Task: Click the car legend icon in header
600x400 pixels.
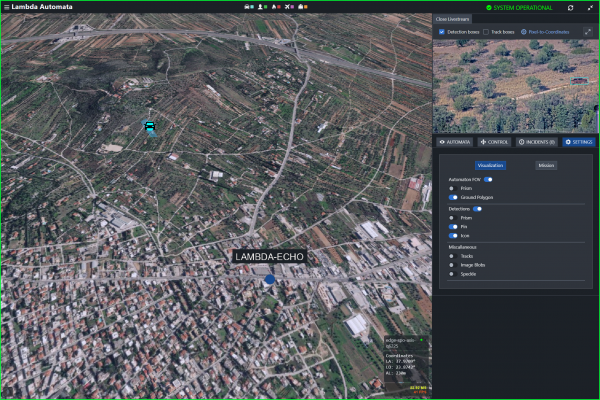Action: (248, 7)
